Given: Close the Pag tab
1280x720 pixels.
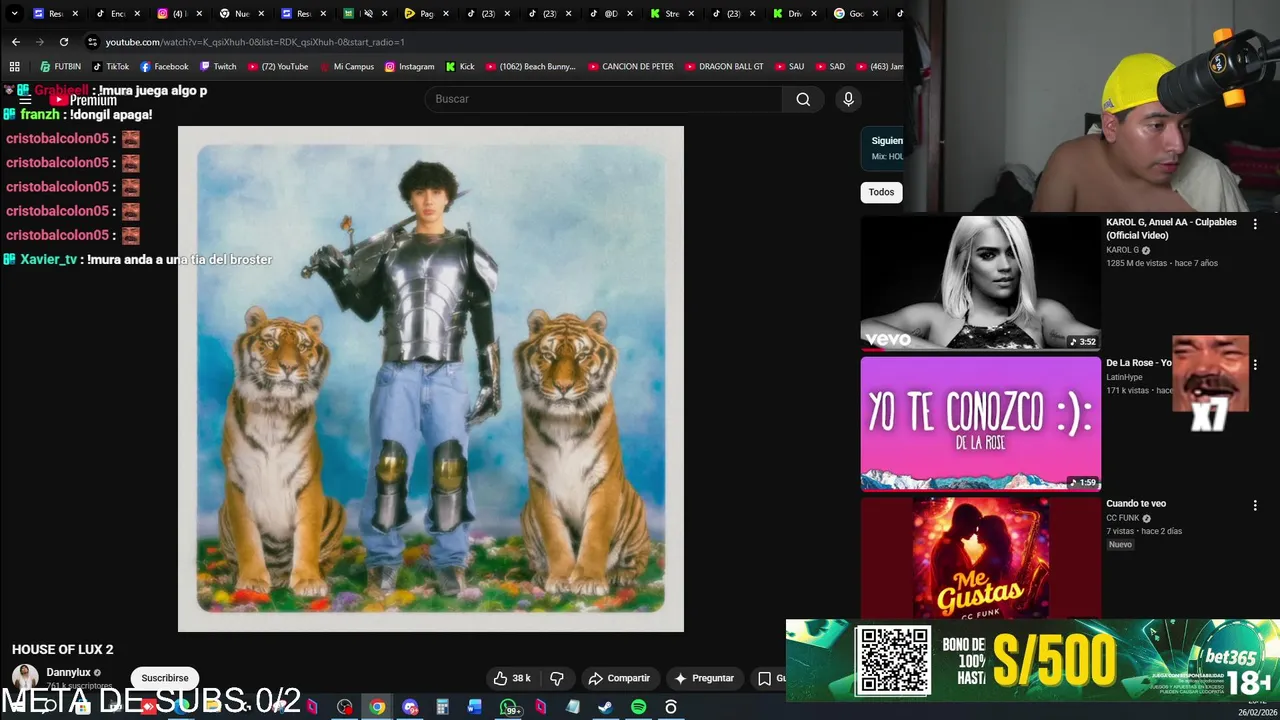Looking at the screenshot, I should coord(446,14).
